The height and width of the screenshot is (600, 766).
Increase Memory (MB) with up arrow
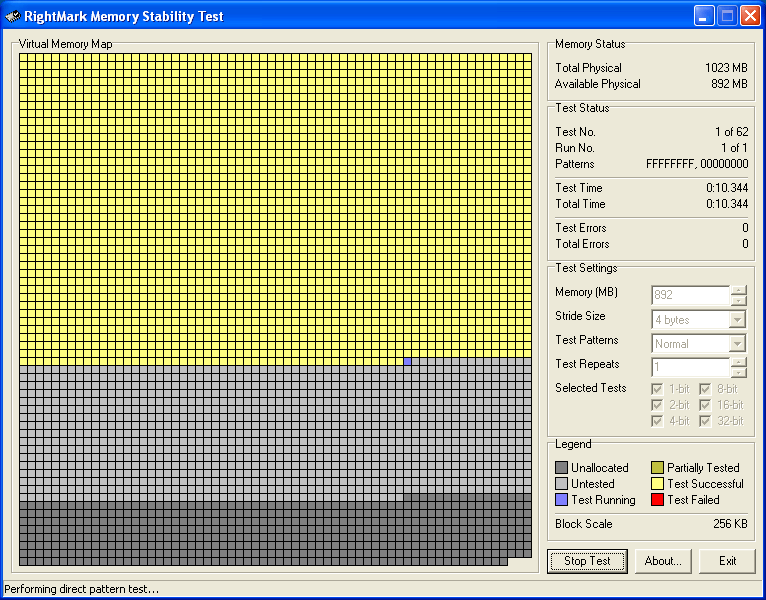(x=739, y=290)
